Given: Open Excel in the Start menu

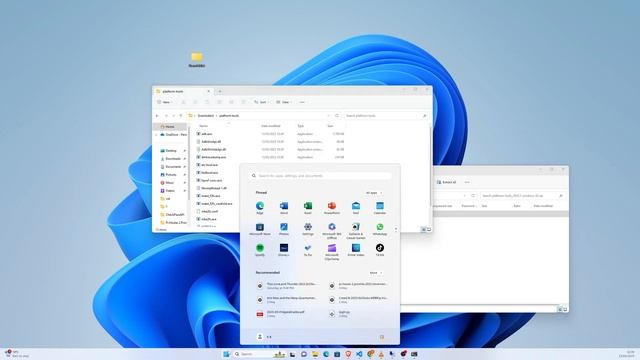Looking at the screenshot, I should pos(308,207).
